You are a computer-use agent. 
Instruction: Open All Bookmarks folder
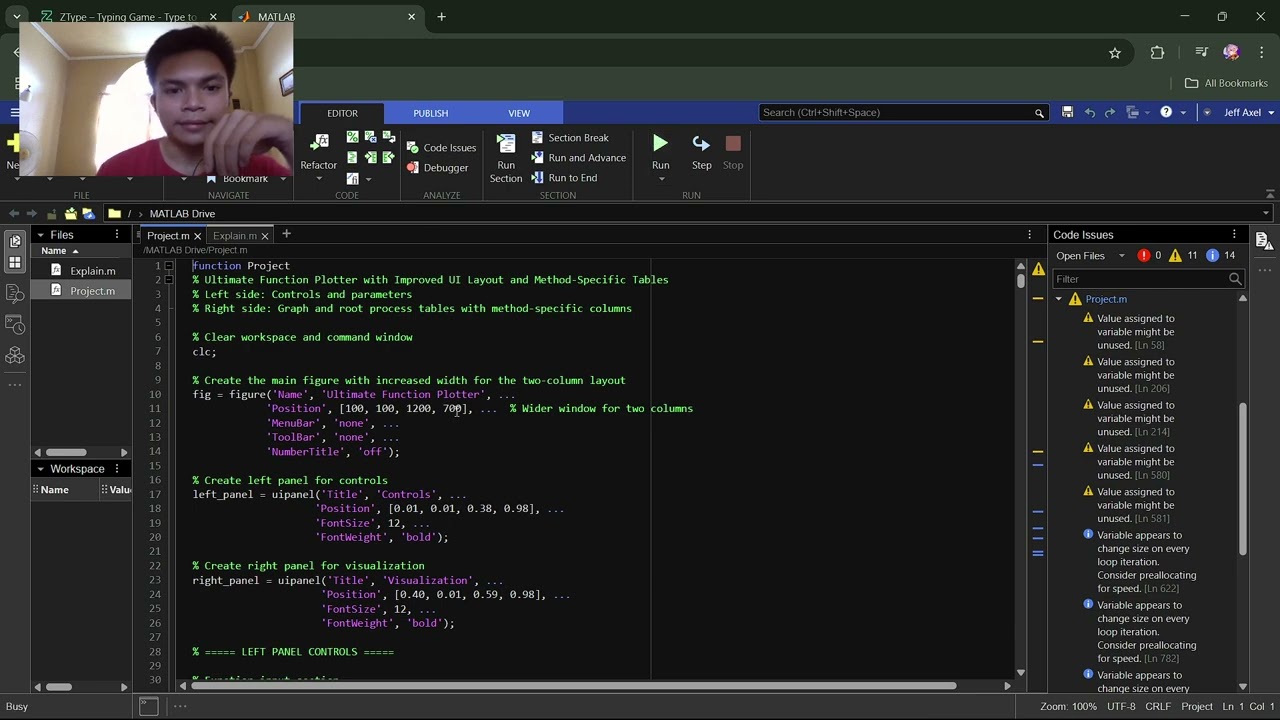click(x=1226, y=83)
